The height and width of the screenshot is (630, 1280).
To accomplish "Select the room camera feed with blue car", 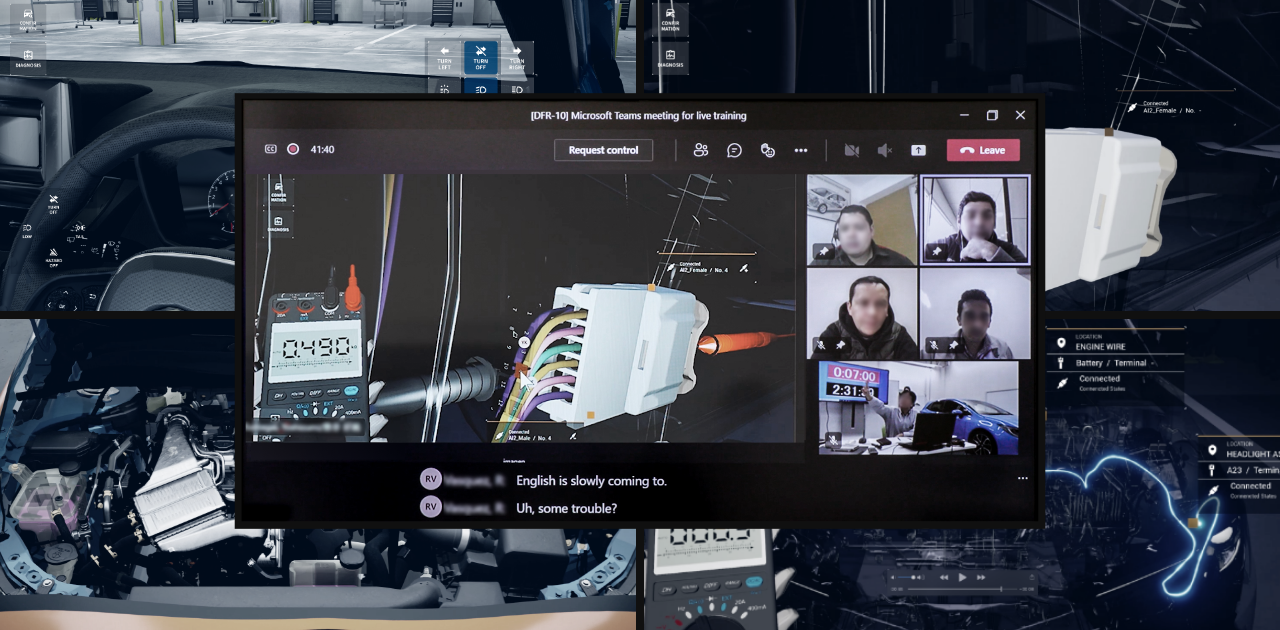I will [919, 408].
